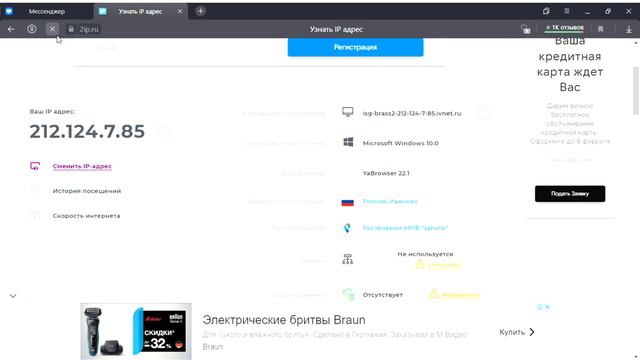The height and width of the screenshot is (360, 640).
Task: Close the Braun ad banner
Action: [x=547, y=307]
